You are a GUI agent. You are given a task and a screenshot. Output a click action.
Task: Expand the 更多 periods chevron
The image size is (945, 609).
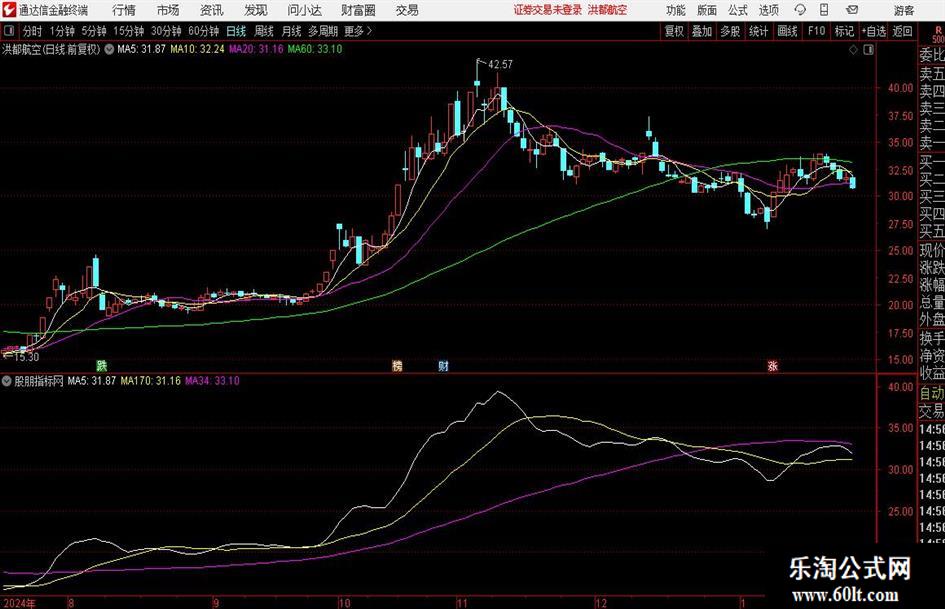pyautogui.click(x=359, y=31)
